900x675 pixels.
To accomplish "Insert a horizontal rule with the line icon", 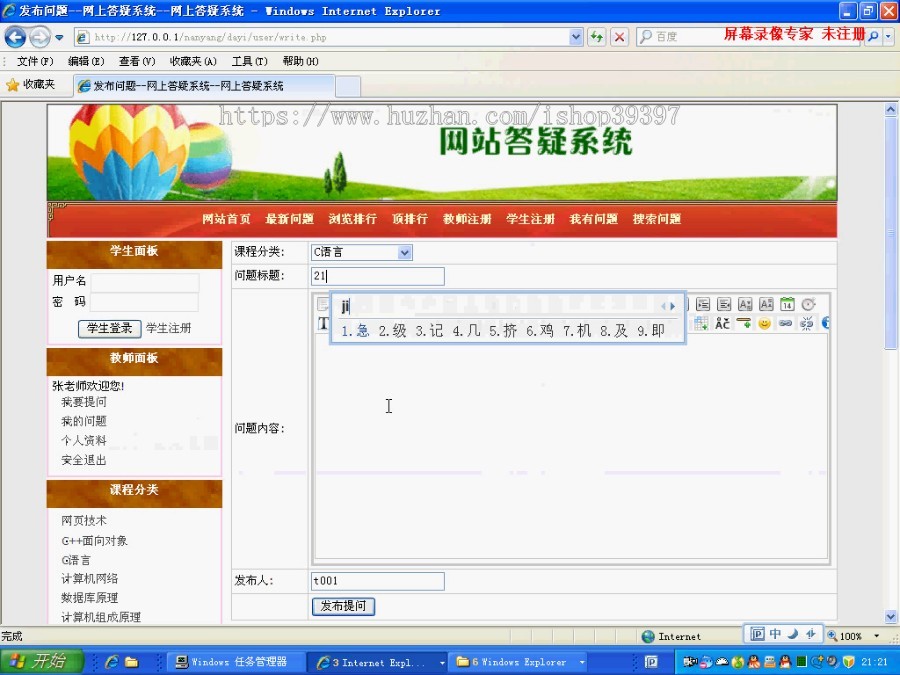I will [744, 324].
